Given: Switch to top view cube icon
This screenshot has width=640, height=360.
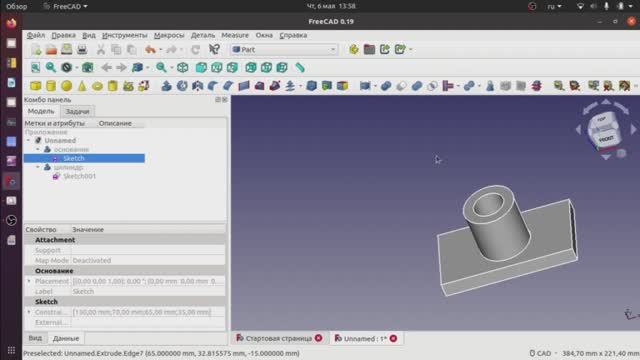Looking at the screenshot, I should point(217,68).
